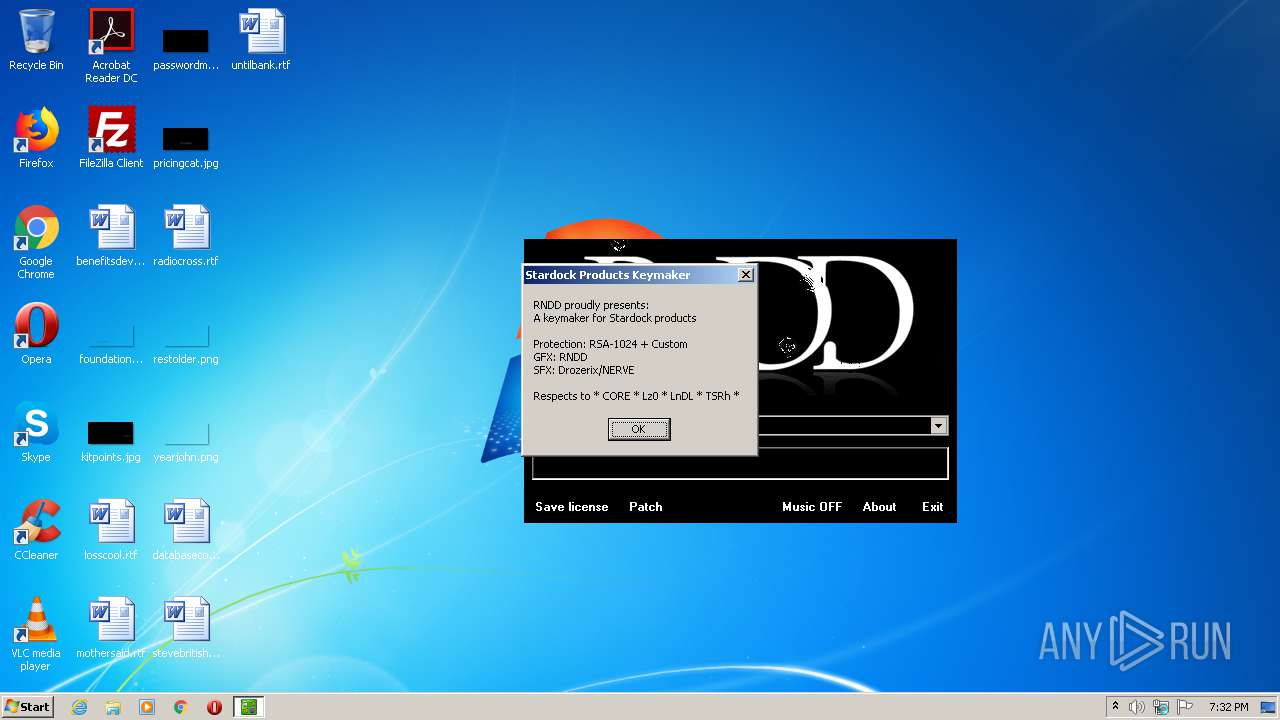This screenshot has width=1280, height=720.
Task: Expand the product dropdown arrow
Action: click(x=938, y=426)
